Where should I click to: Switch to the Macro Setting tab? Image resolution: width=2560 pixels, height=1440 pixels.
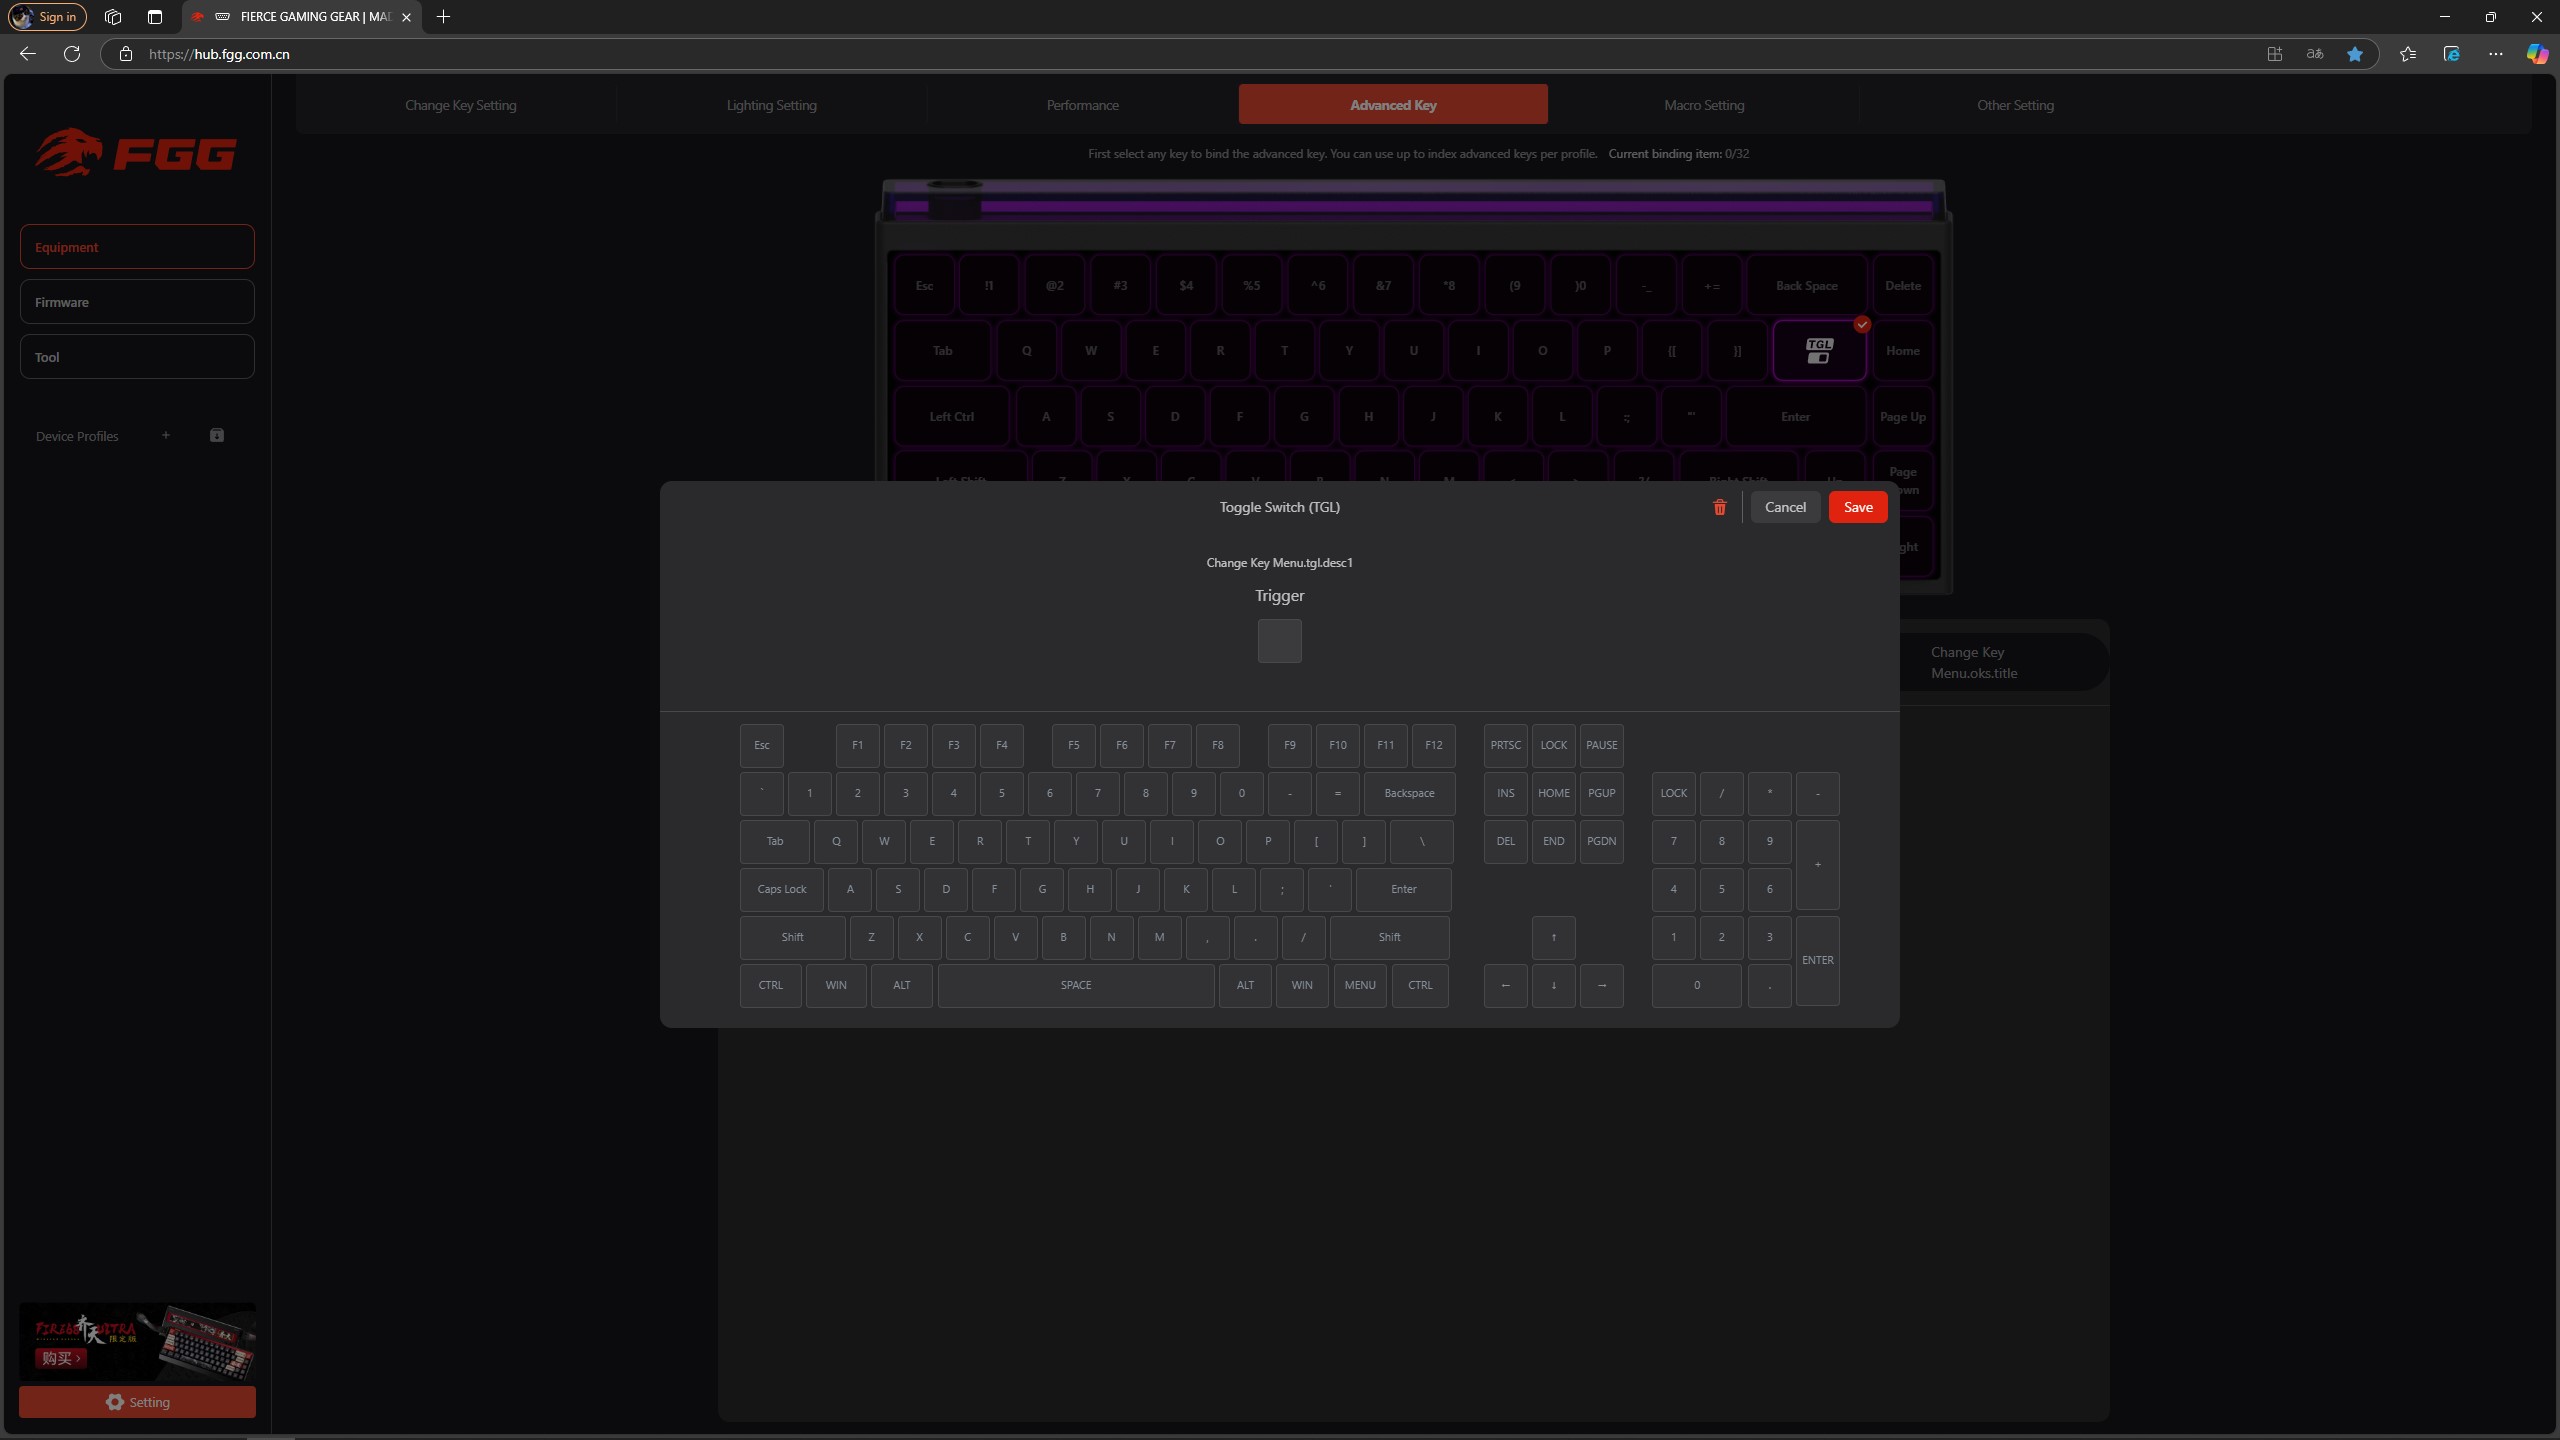click(x=1704, y=105)
